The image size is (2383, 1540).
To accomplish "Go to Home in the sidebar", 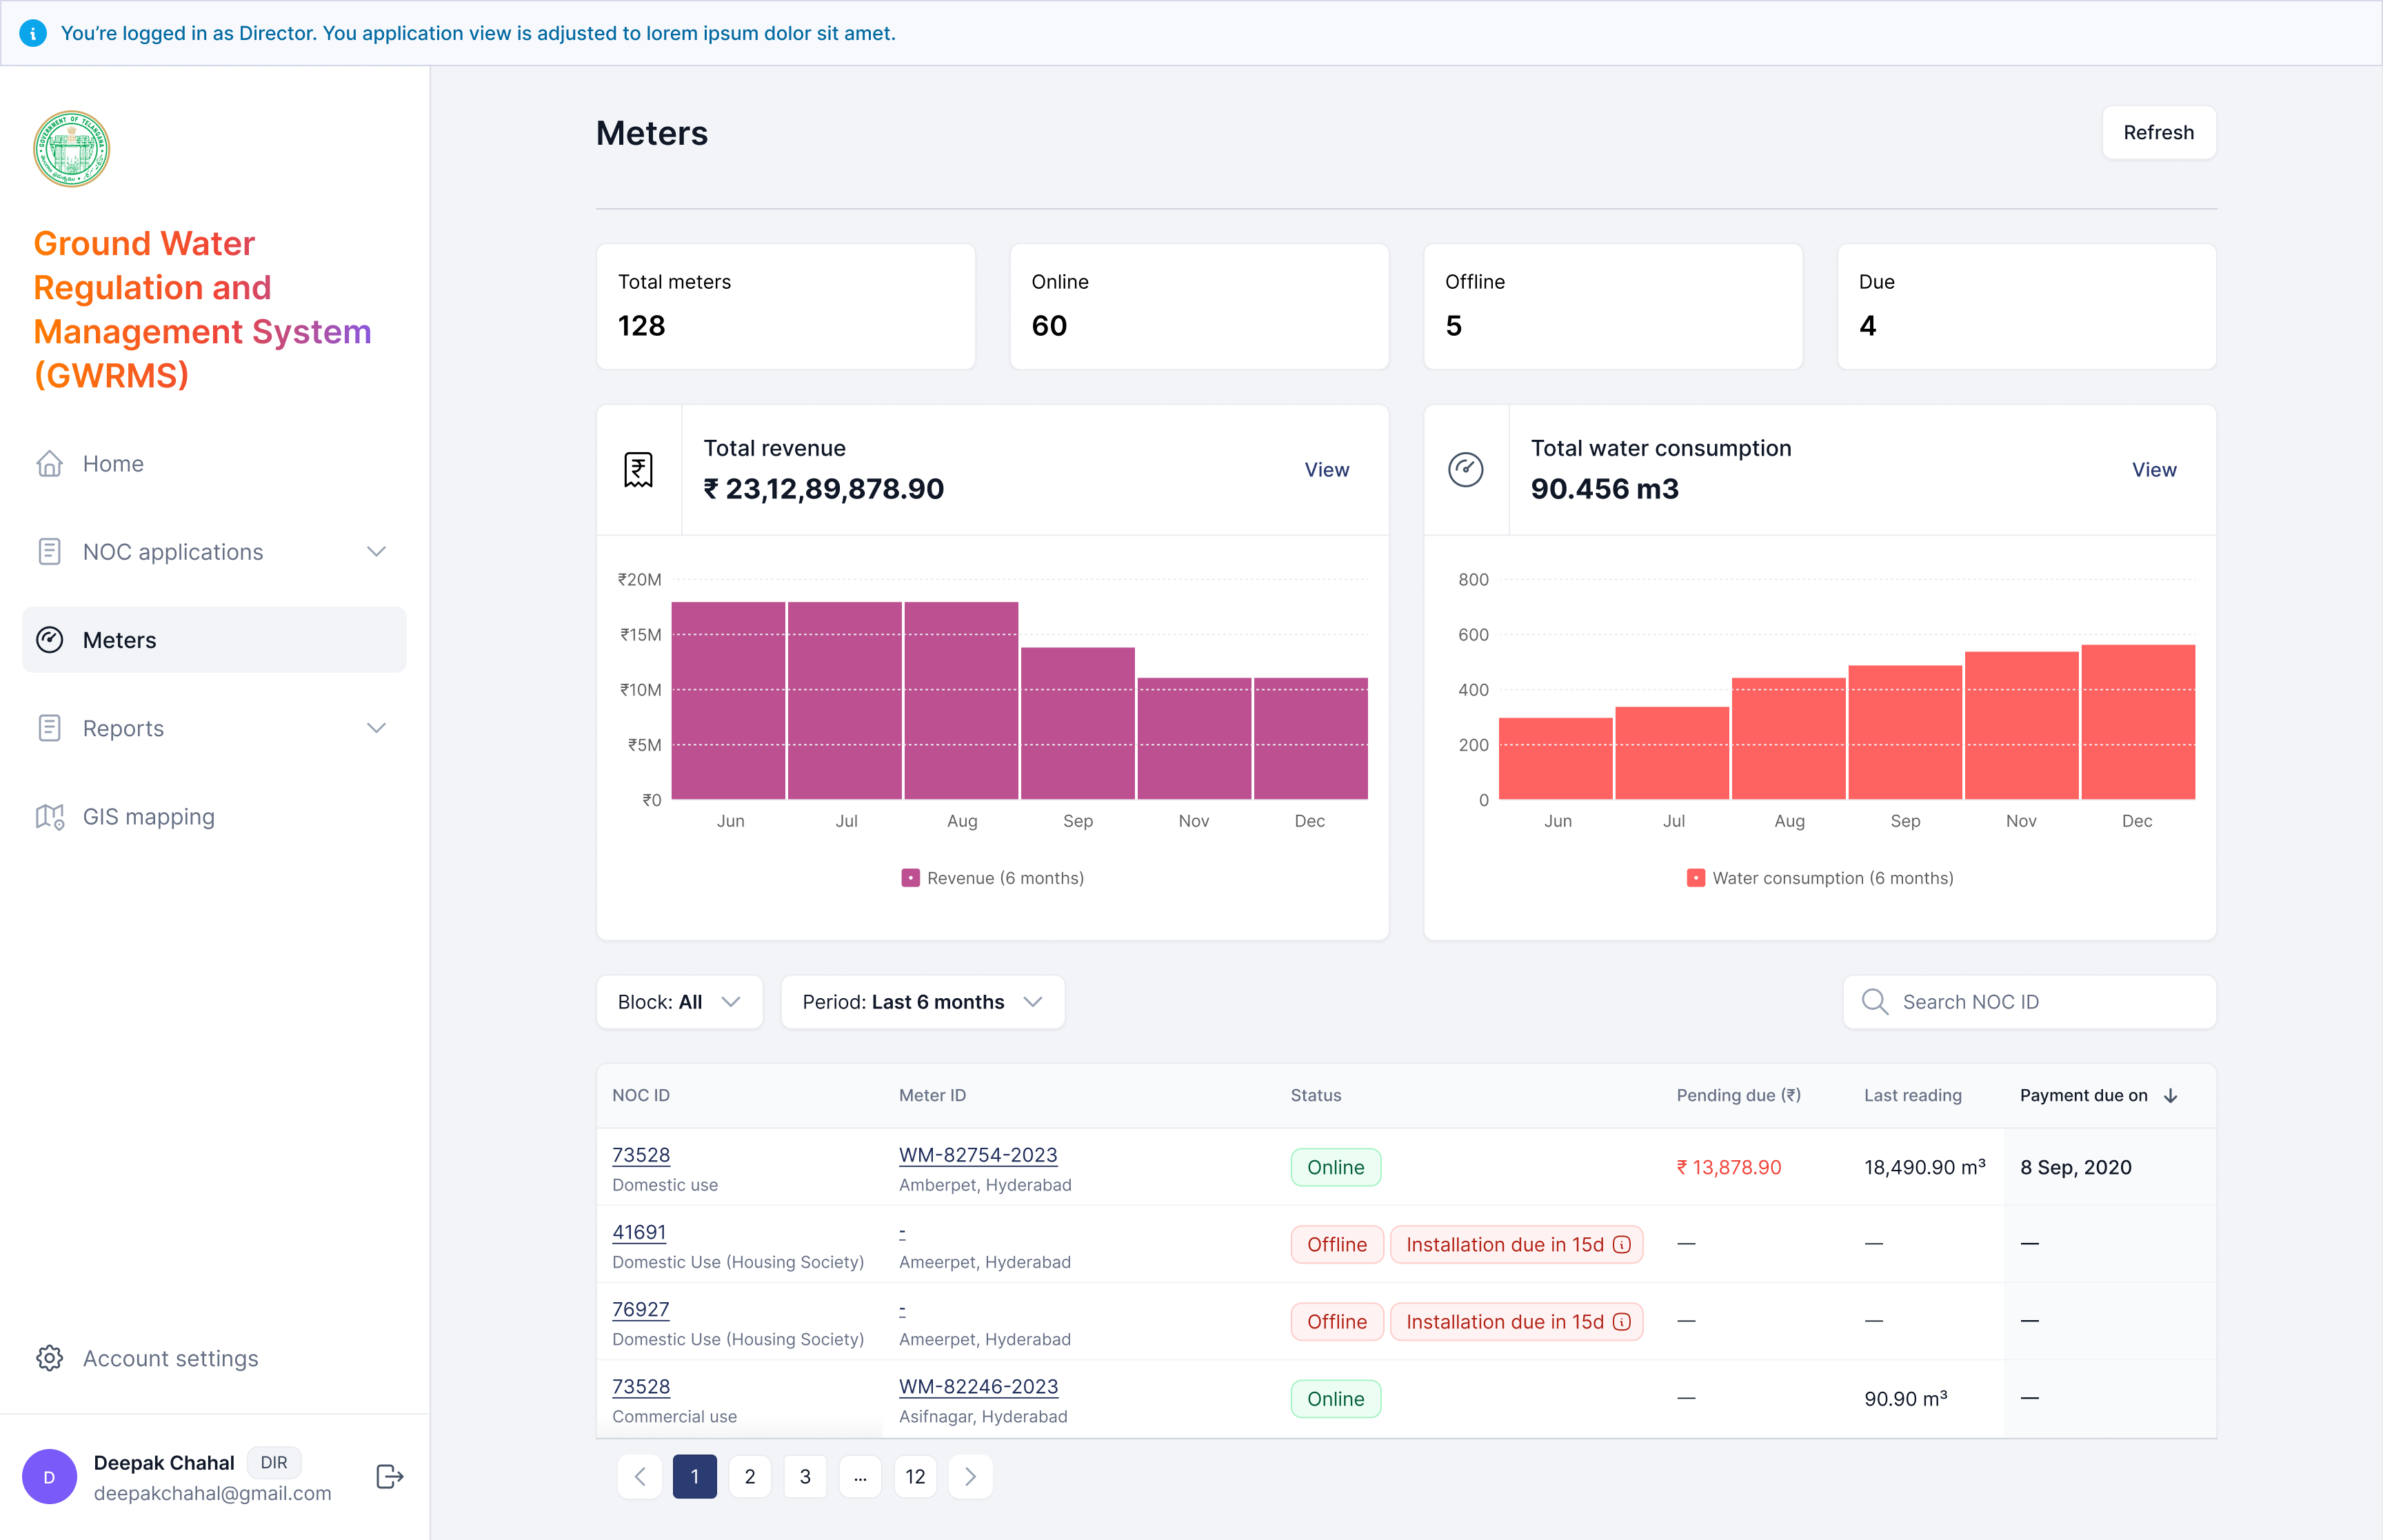I will click(113, 464).
